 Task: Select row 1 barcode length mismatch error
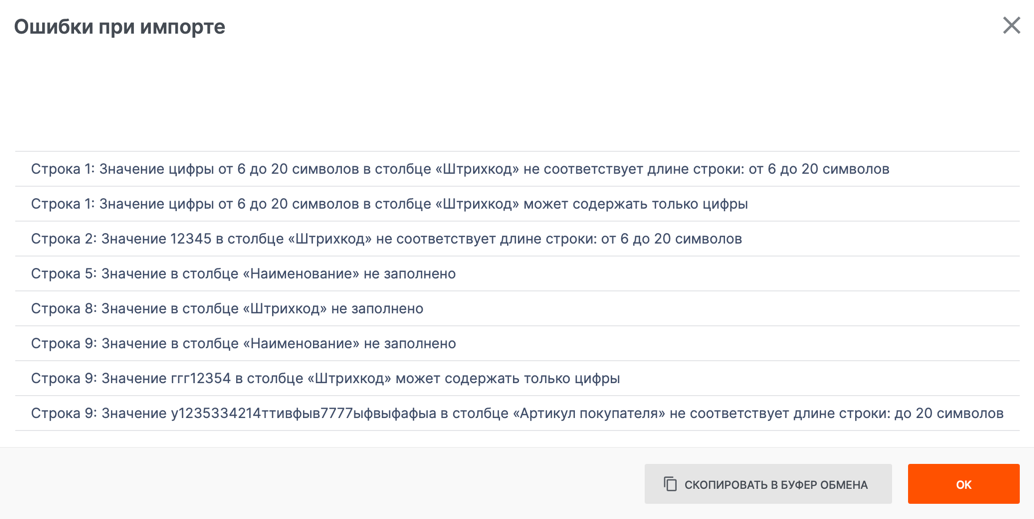(x=460, y=169)
